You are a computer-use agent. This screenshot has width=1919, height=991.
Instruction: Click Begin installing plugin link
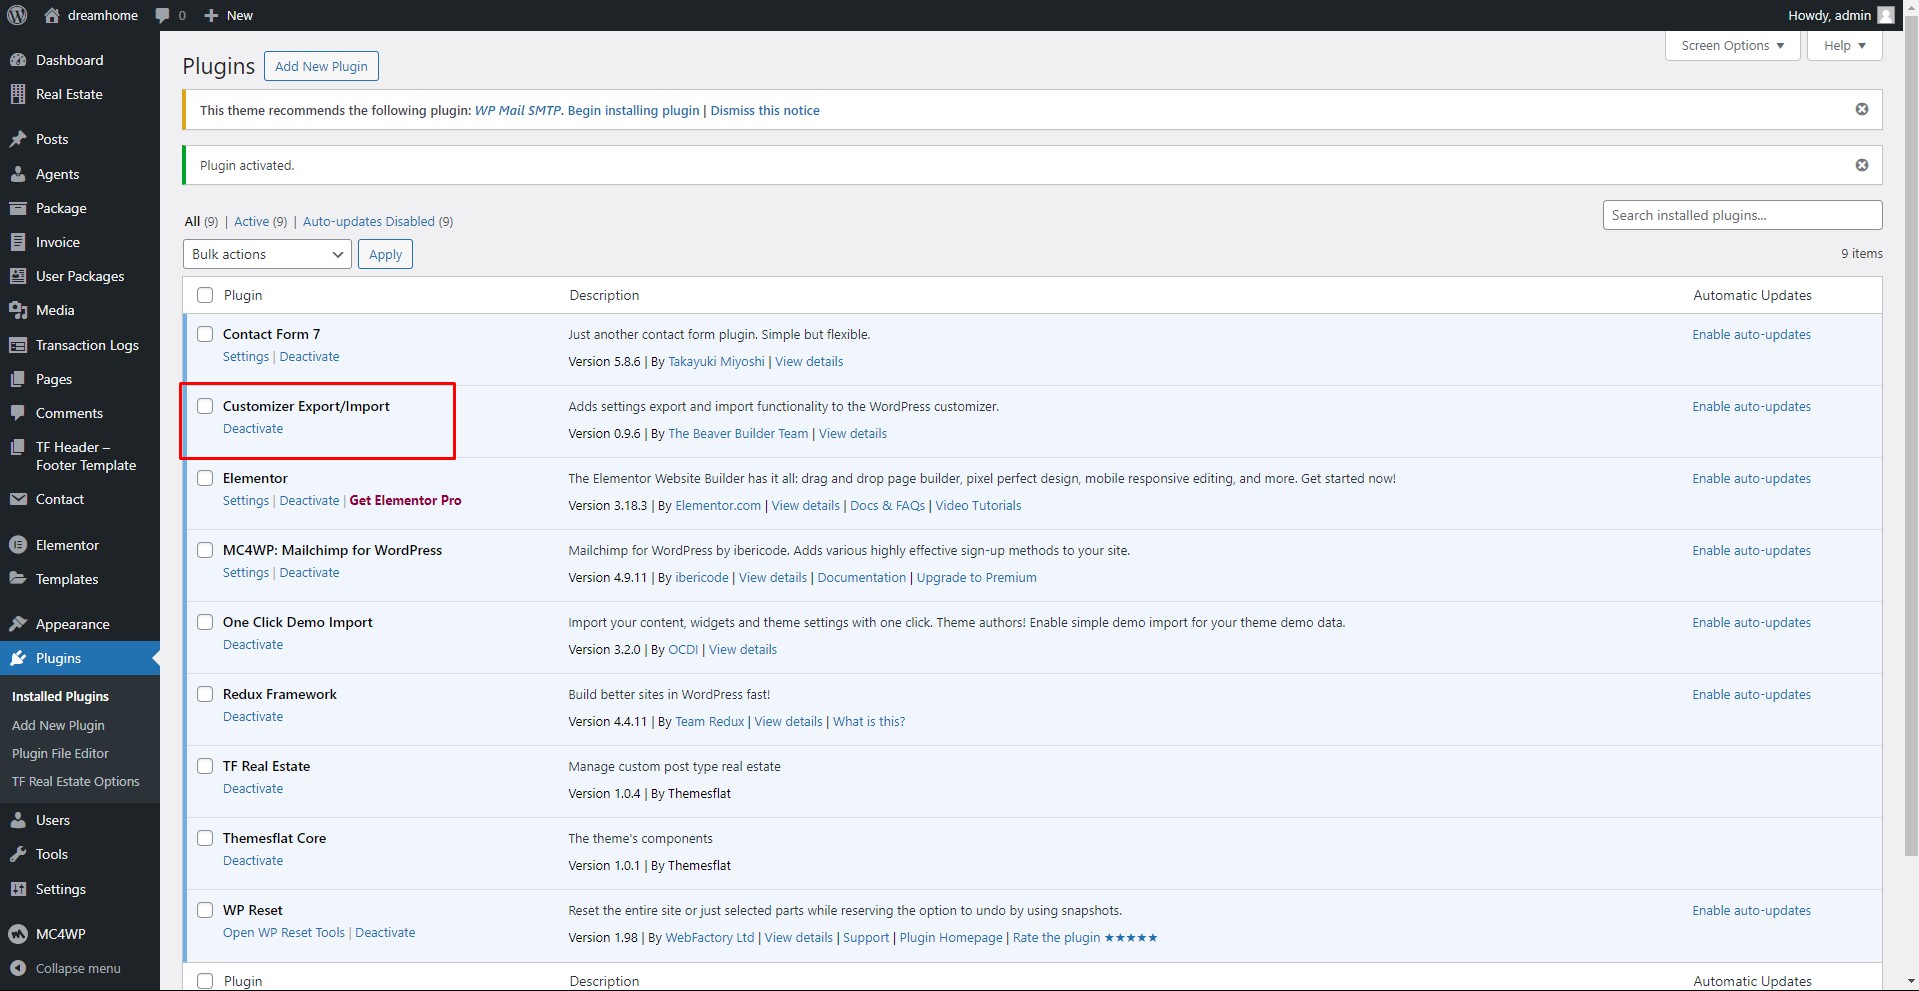click(x=634, y=110)
